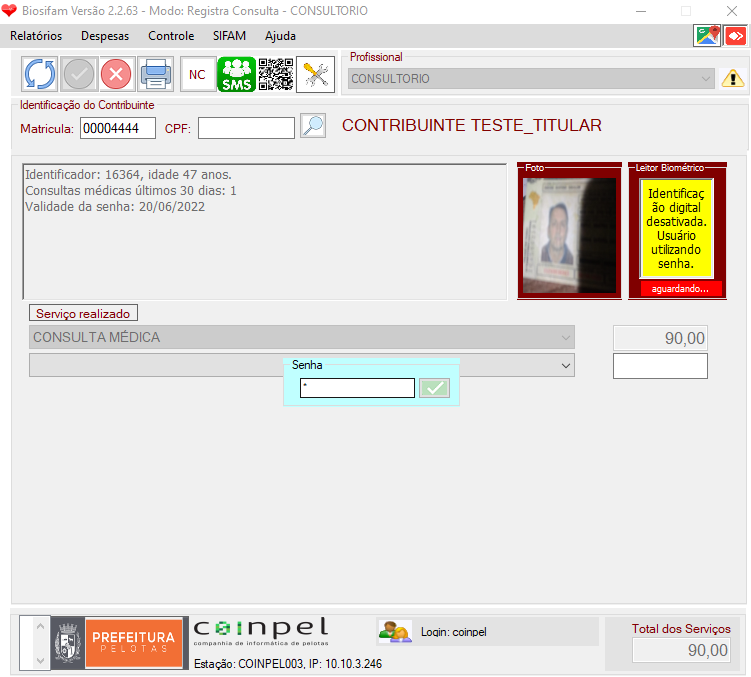Click the blue refresh arrows icon
The height and width of the screenshot is (677, 751).
pyautogui.click(x=40, y=74)
